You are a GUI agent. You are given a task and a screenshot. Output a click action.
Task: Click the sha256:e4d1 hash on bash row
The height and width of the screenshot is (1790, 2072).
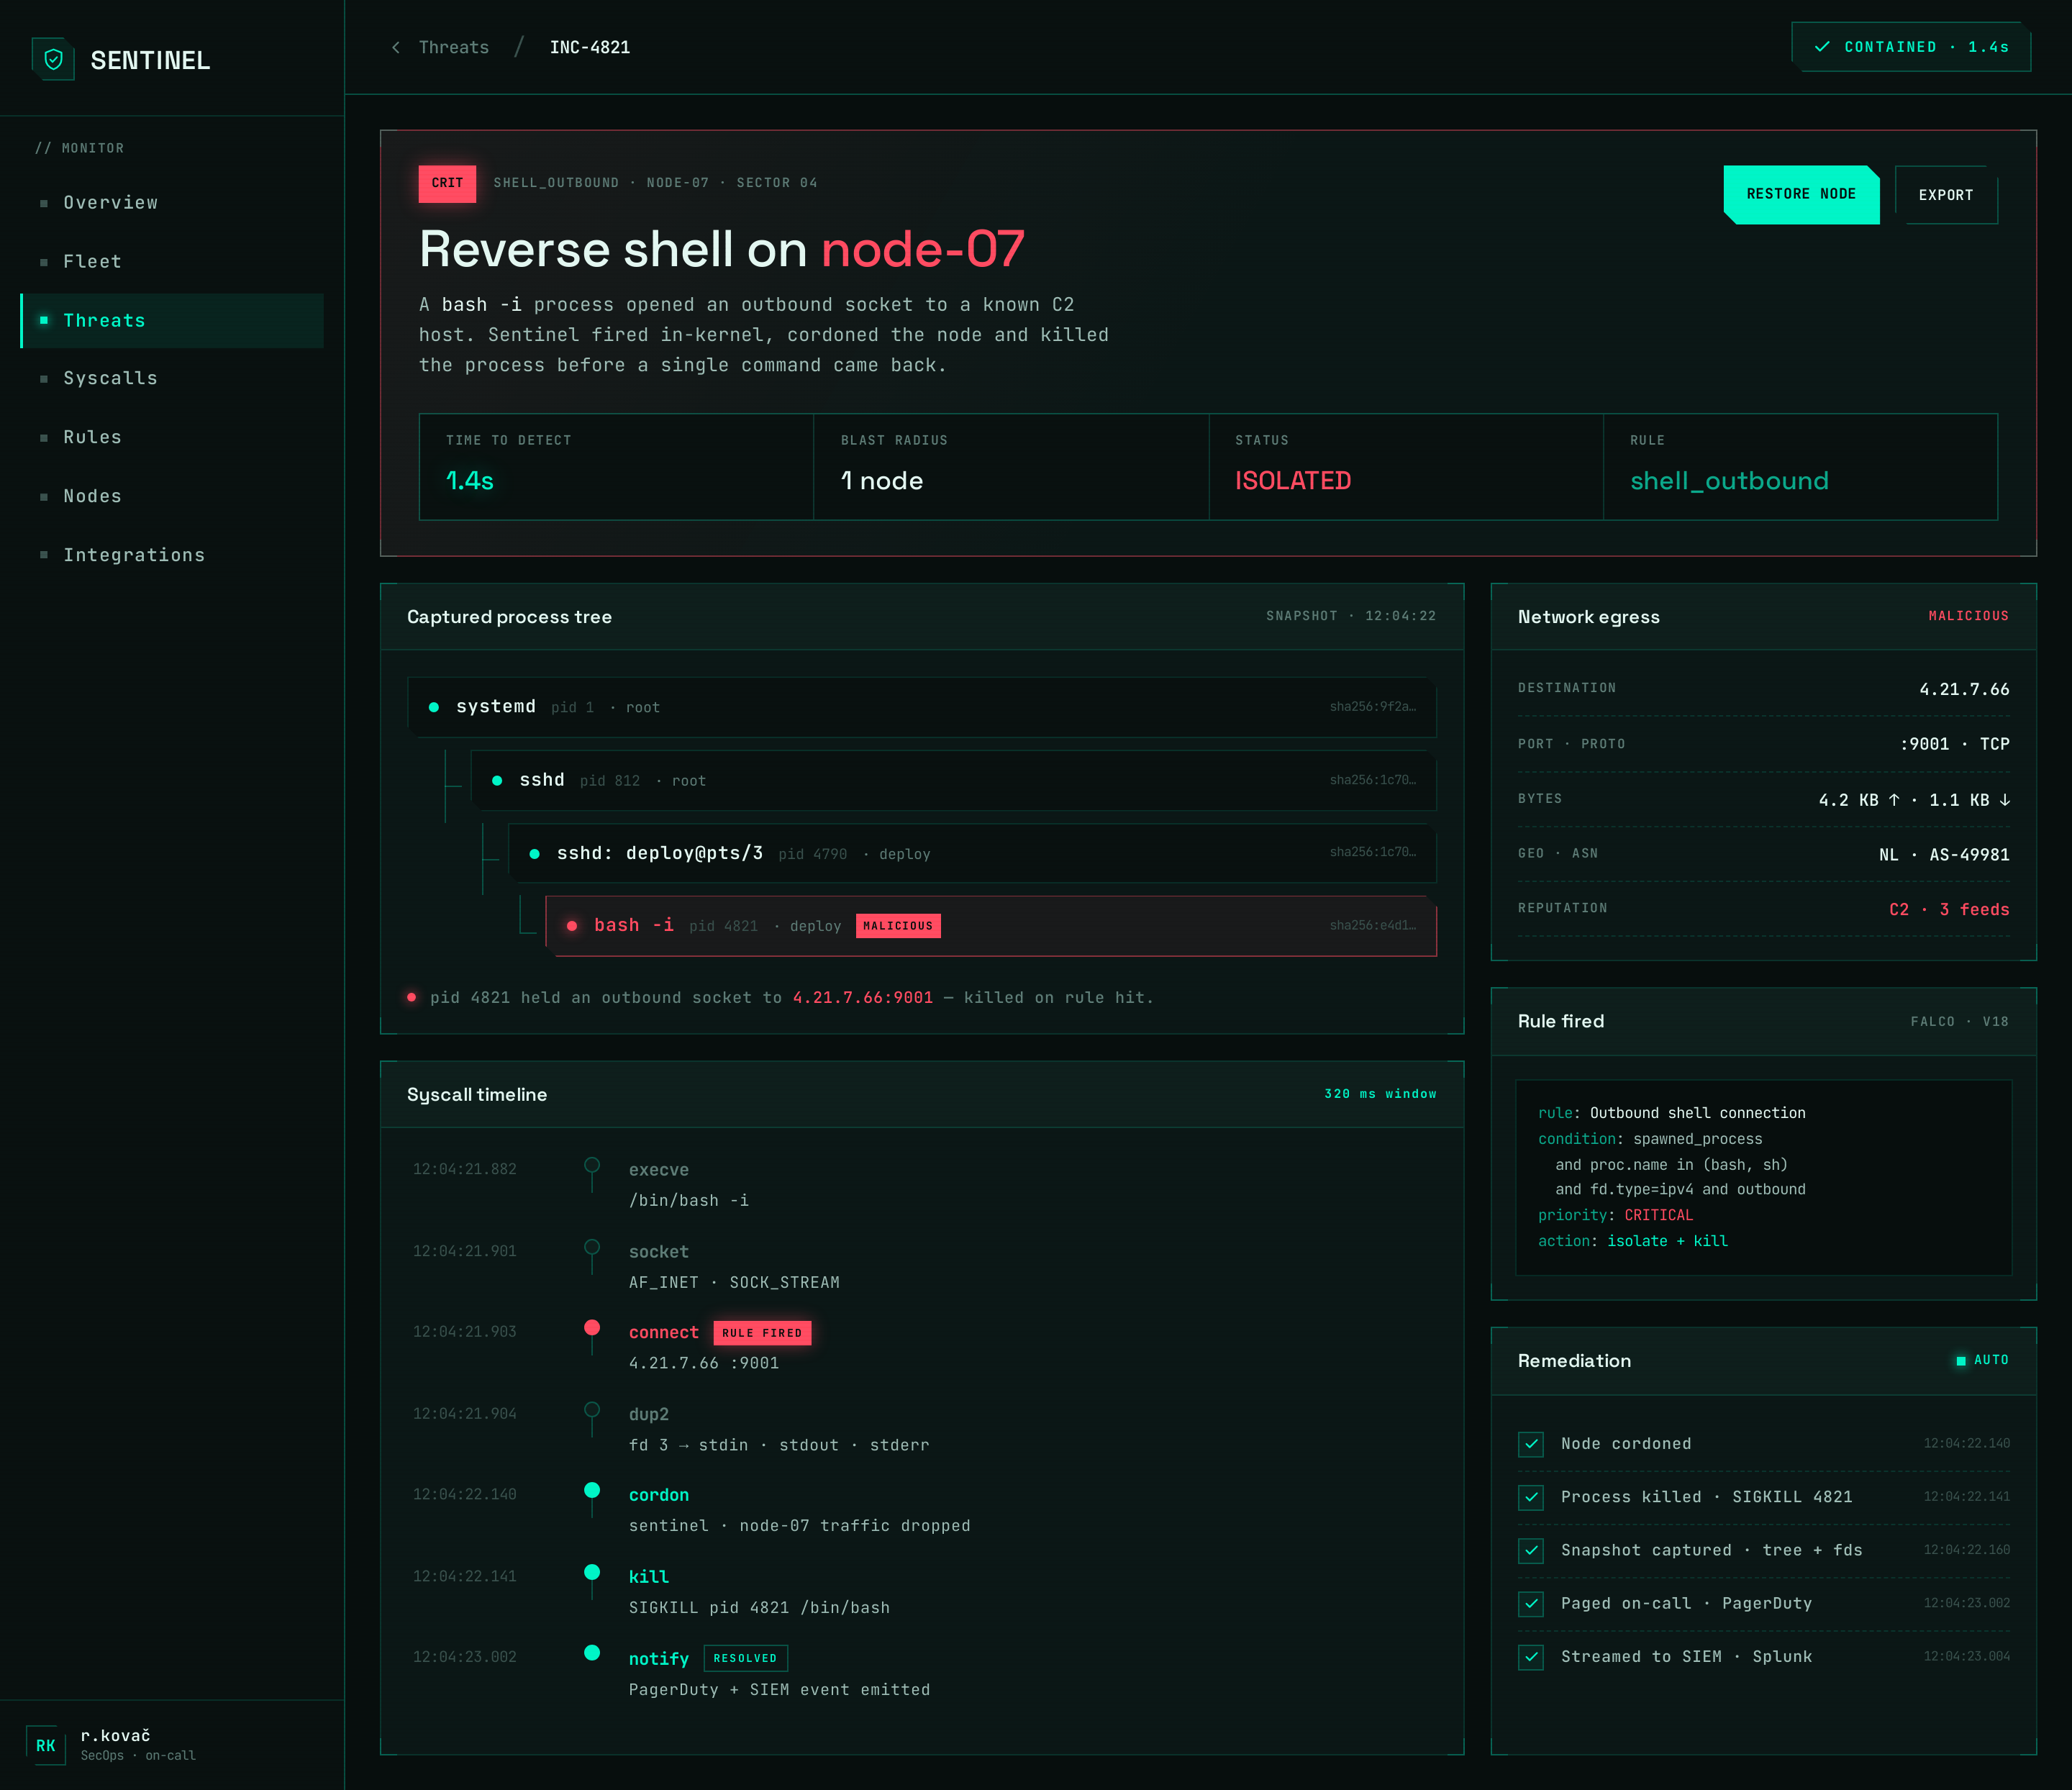1373,925
